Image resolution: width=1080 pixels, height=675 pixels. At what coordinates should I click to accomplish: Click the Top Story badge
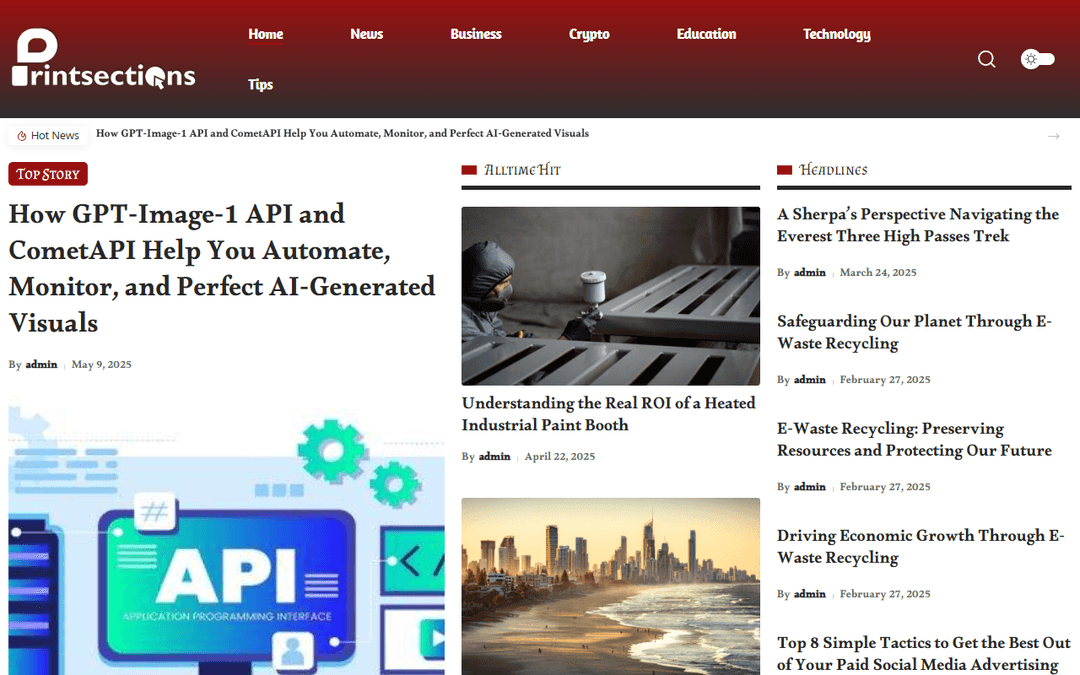48,174
